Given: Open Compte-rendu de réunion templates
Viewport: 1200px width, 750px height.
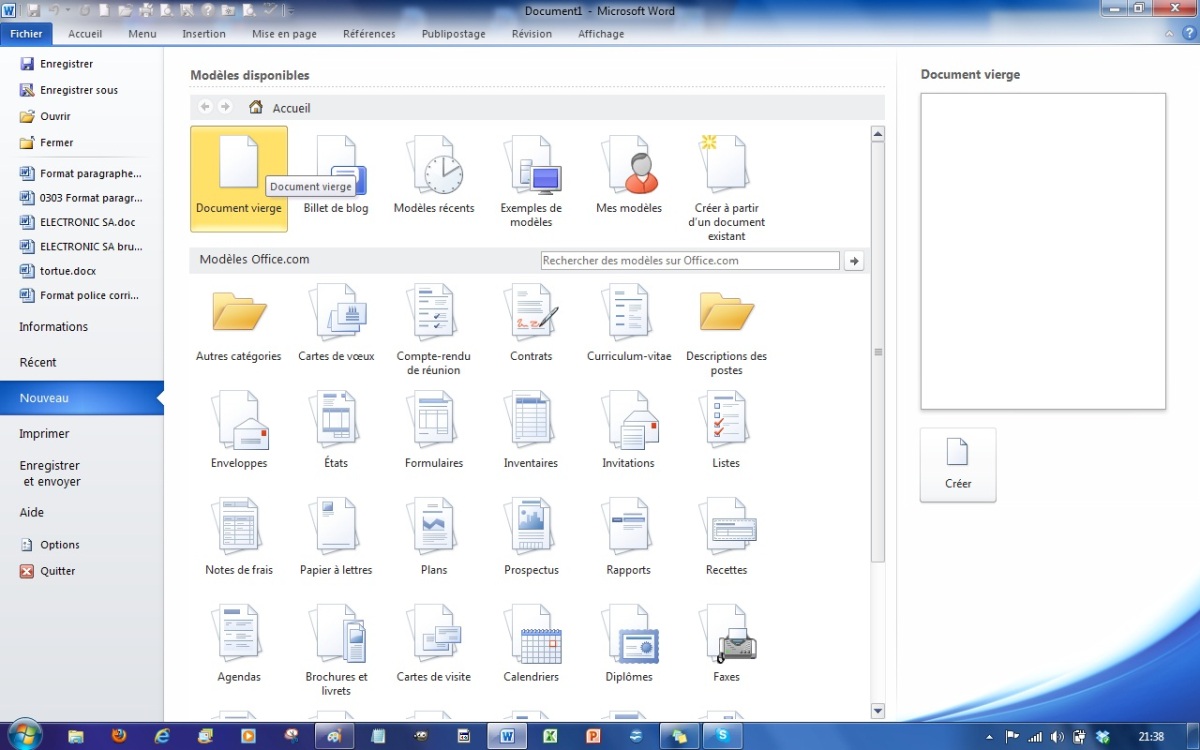Looking at the screenshot, I should [x=434, y=332].
